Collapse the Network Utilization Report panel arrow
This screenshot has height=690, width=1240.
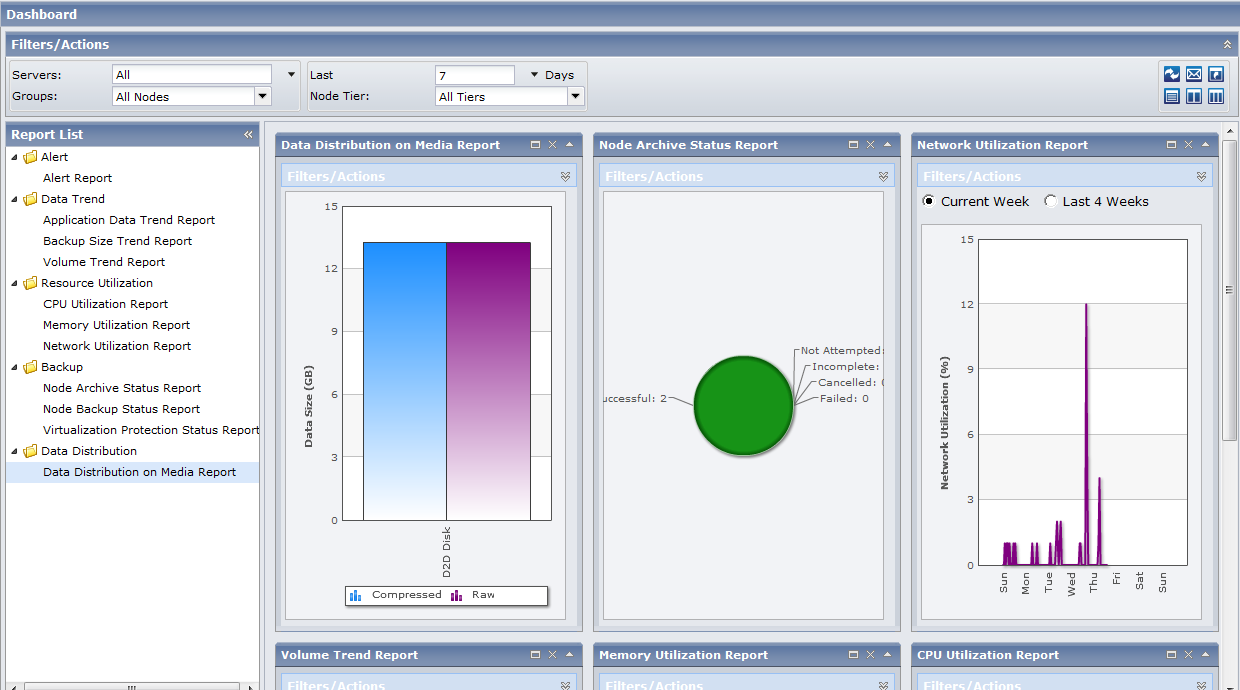pos(1205,144)
